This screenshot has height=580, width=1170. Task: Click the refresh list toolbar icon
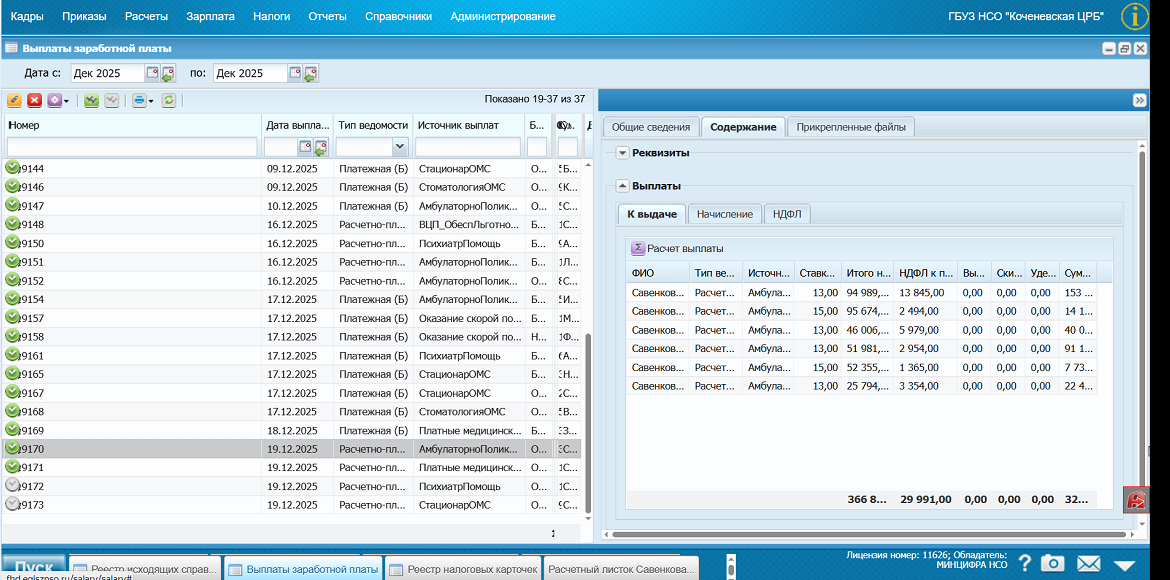(169, 100)
